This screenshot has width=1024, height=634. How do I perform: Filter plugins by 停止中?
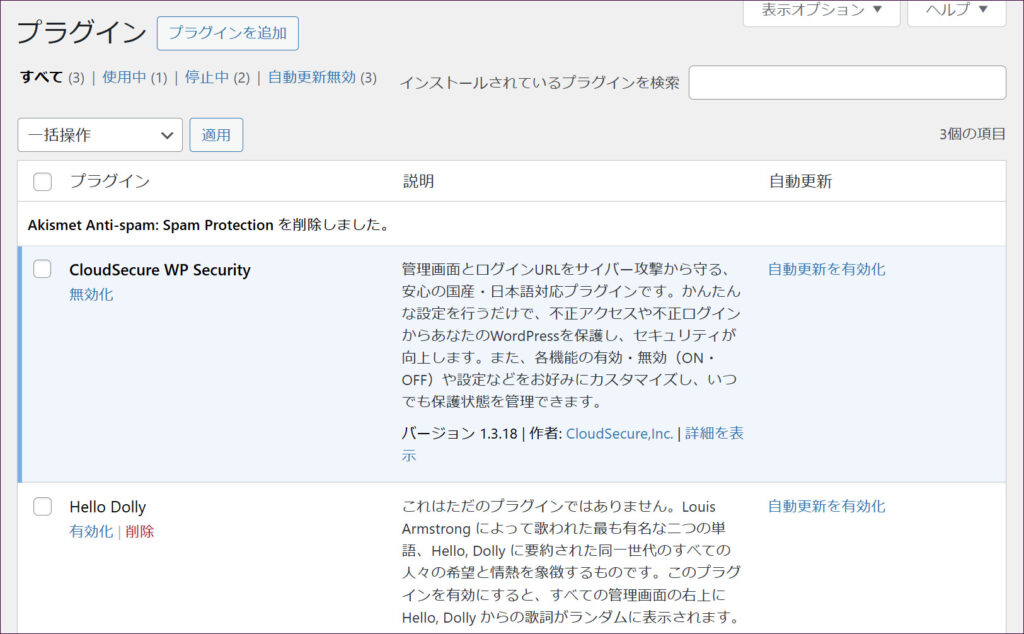pos(207,77)
